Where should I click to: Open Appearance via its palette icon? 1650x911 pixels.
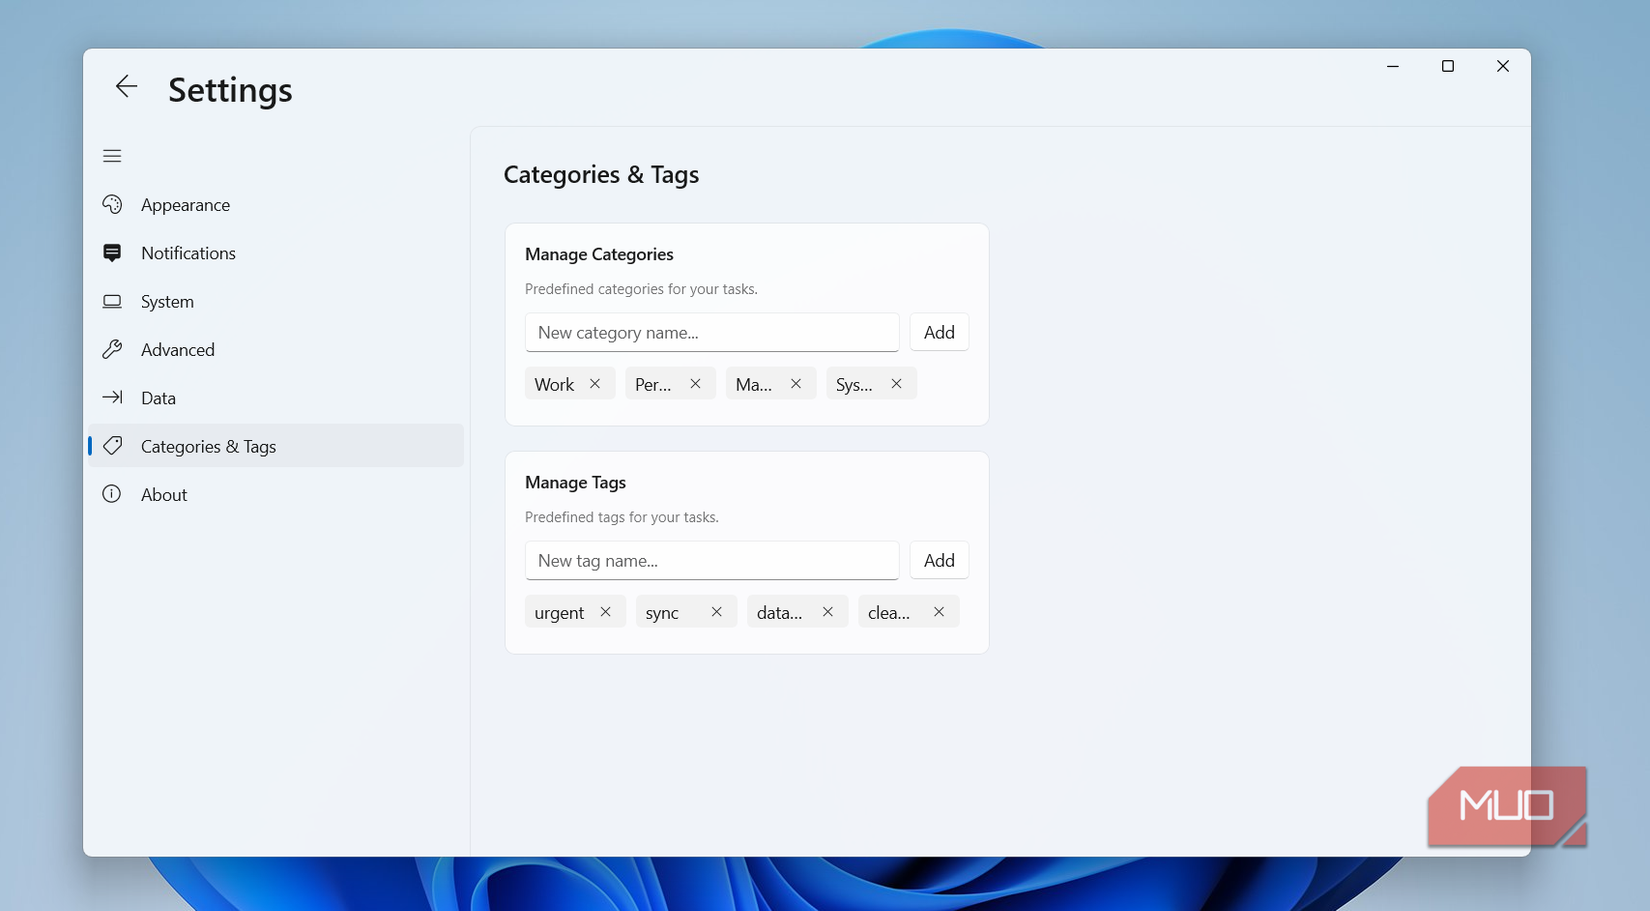113,204
